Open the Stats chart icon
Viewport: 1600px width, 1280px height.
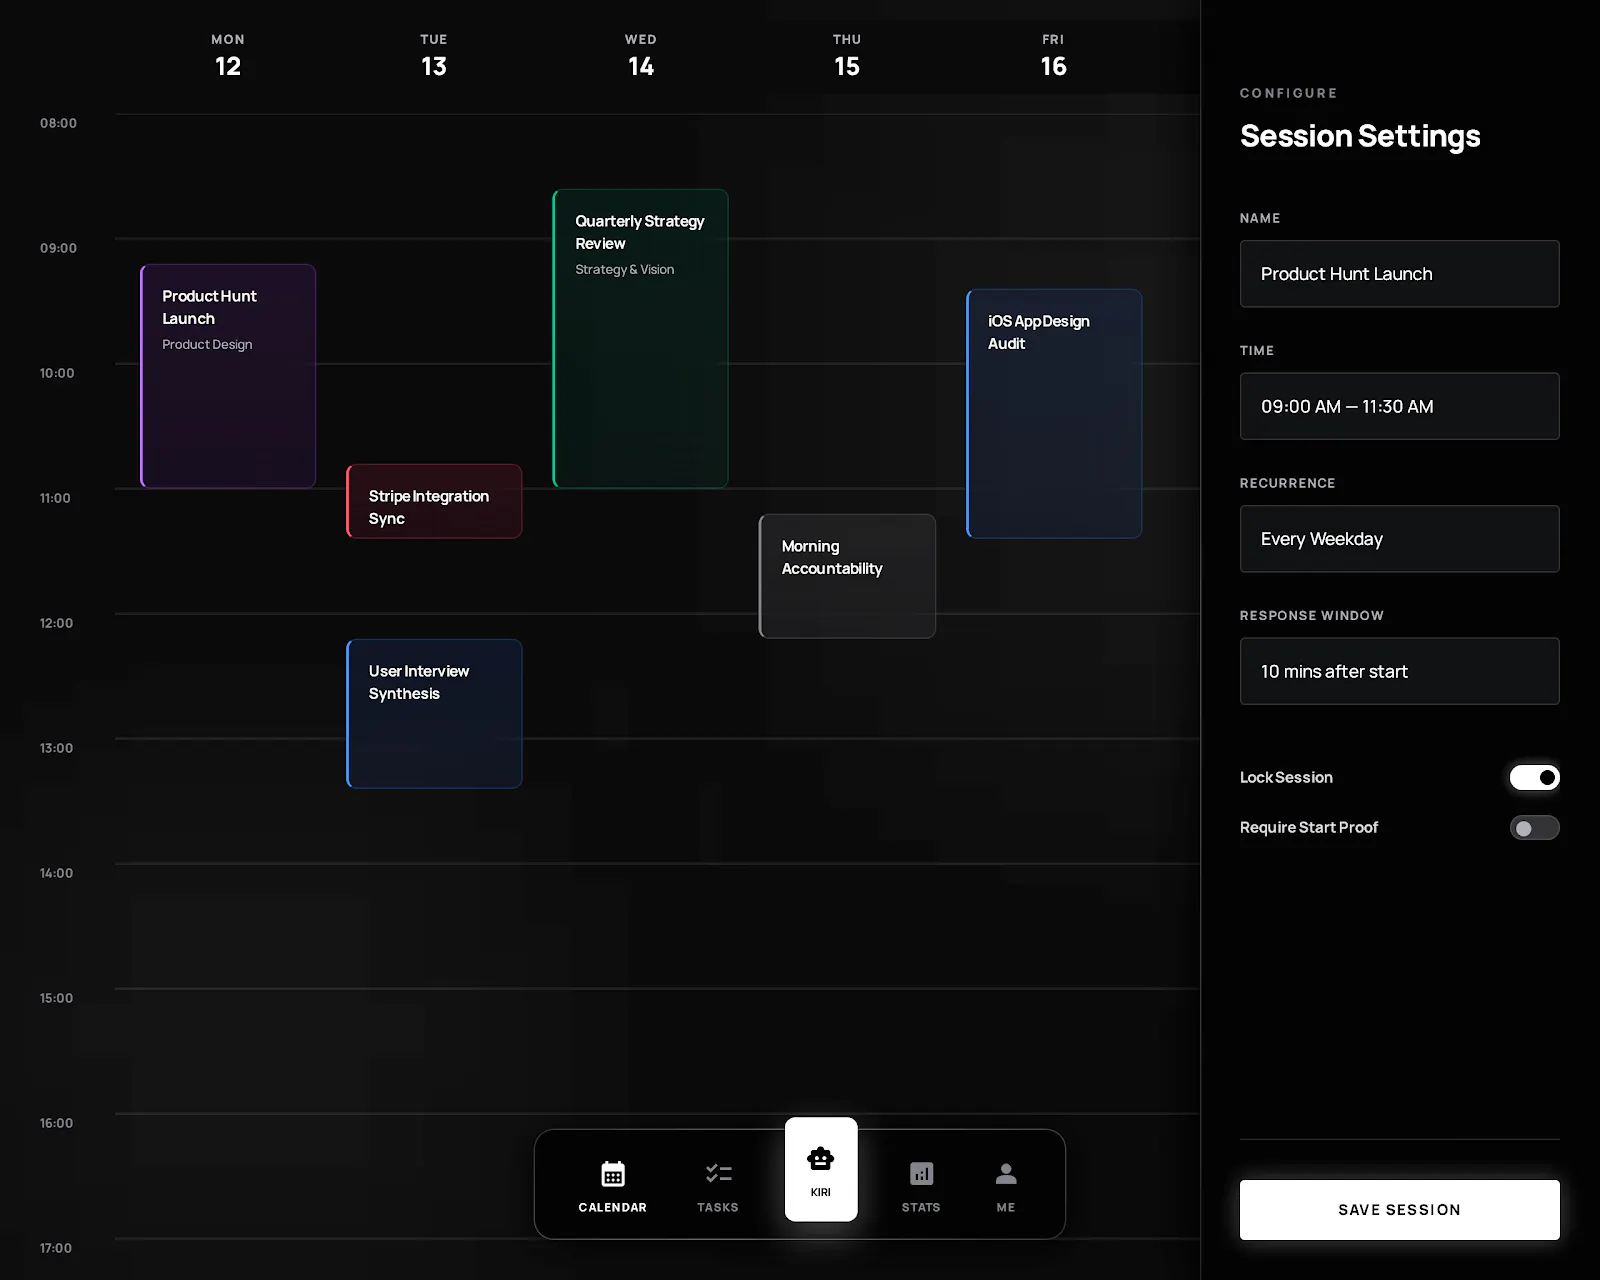[921, 1174]
